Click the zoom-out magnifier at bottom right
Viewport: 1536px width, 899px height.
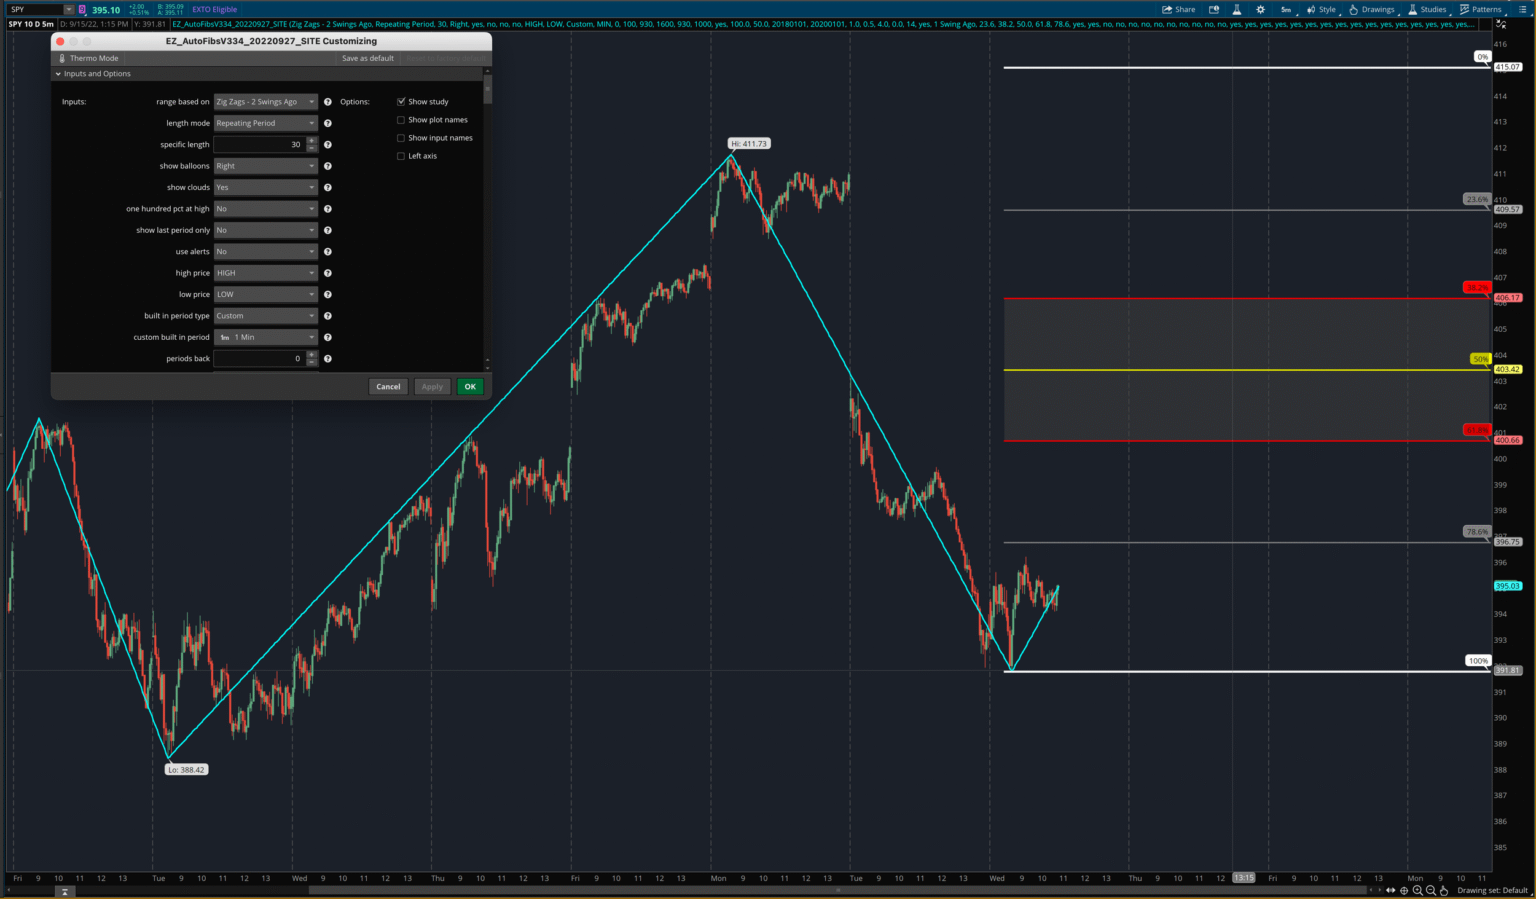click(1430, 890)
